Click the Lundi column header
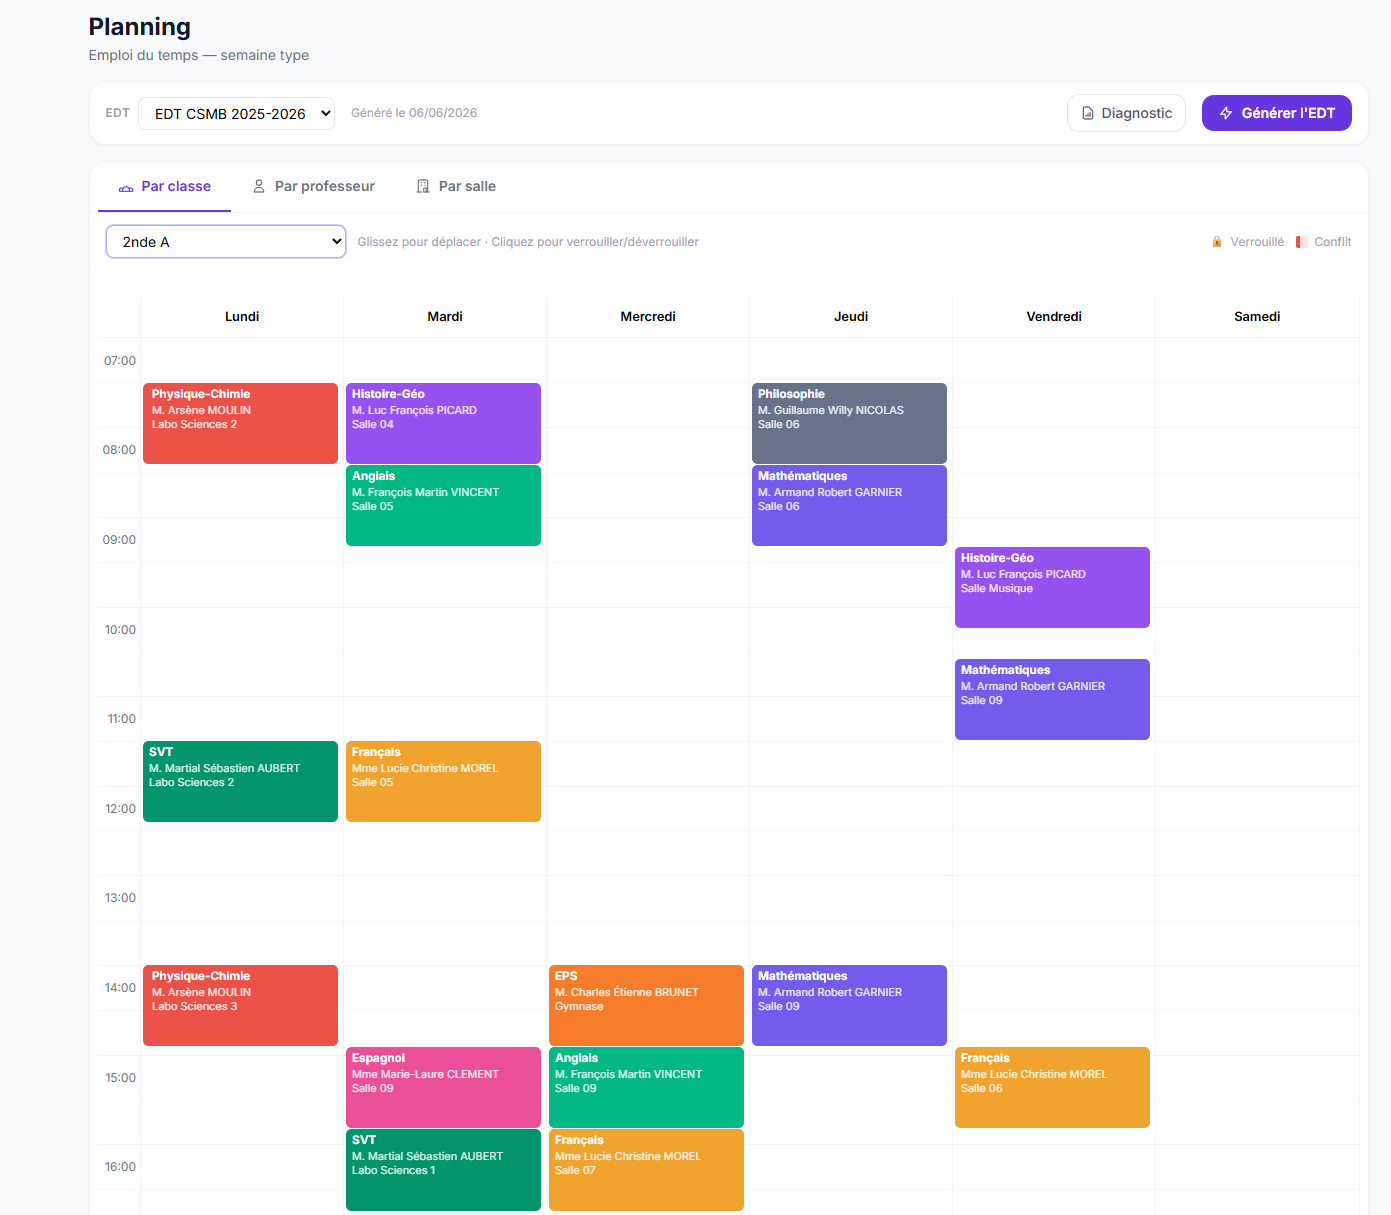The image size is (1391, 1215). 242,316
